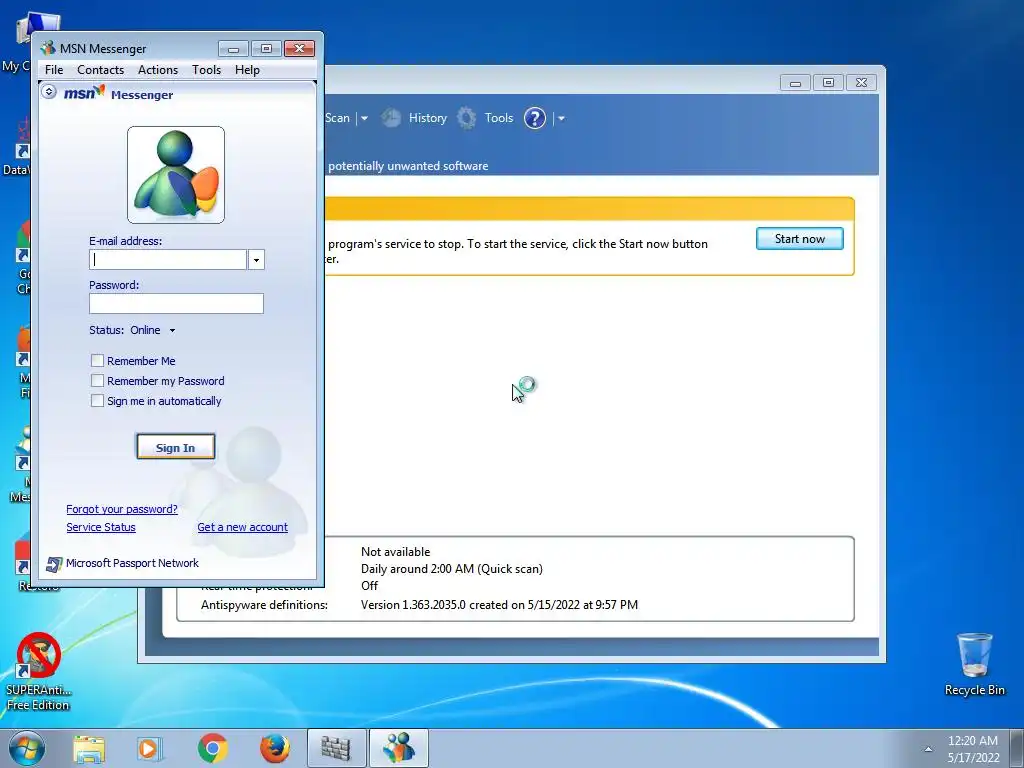Open the Service Status link

[x=101, y=527]
